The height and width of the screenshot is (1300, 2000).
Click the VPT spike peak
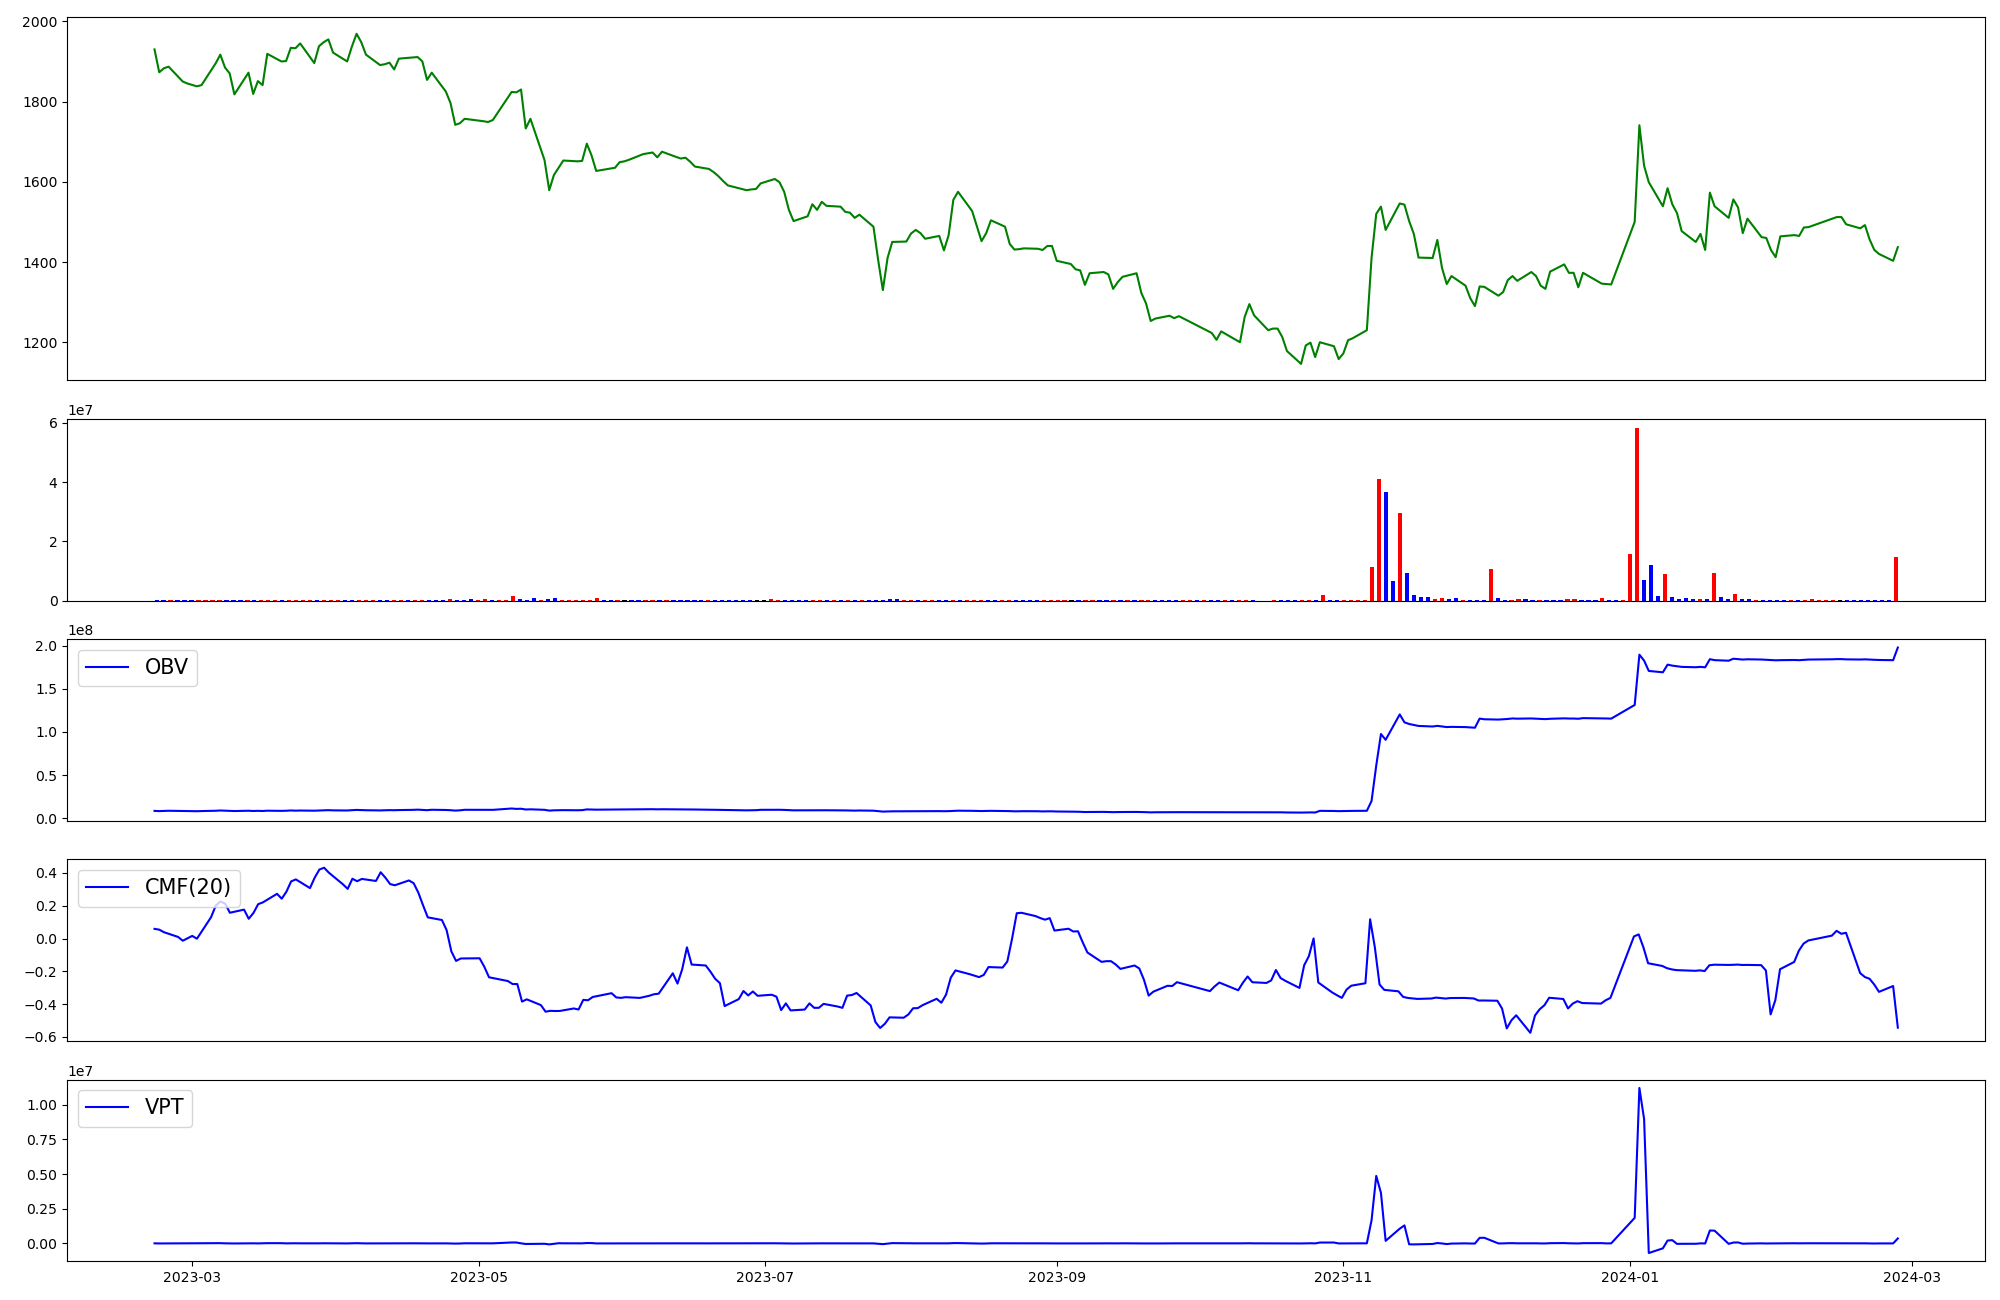point(1639,1089)
